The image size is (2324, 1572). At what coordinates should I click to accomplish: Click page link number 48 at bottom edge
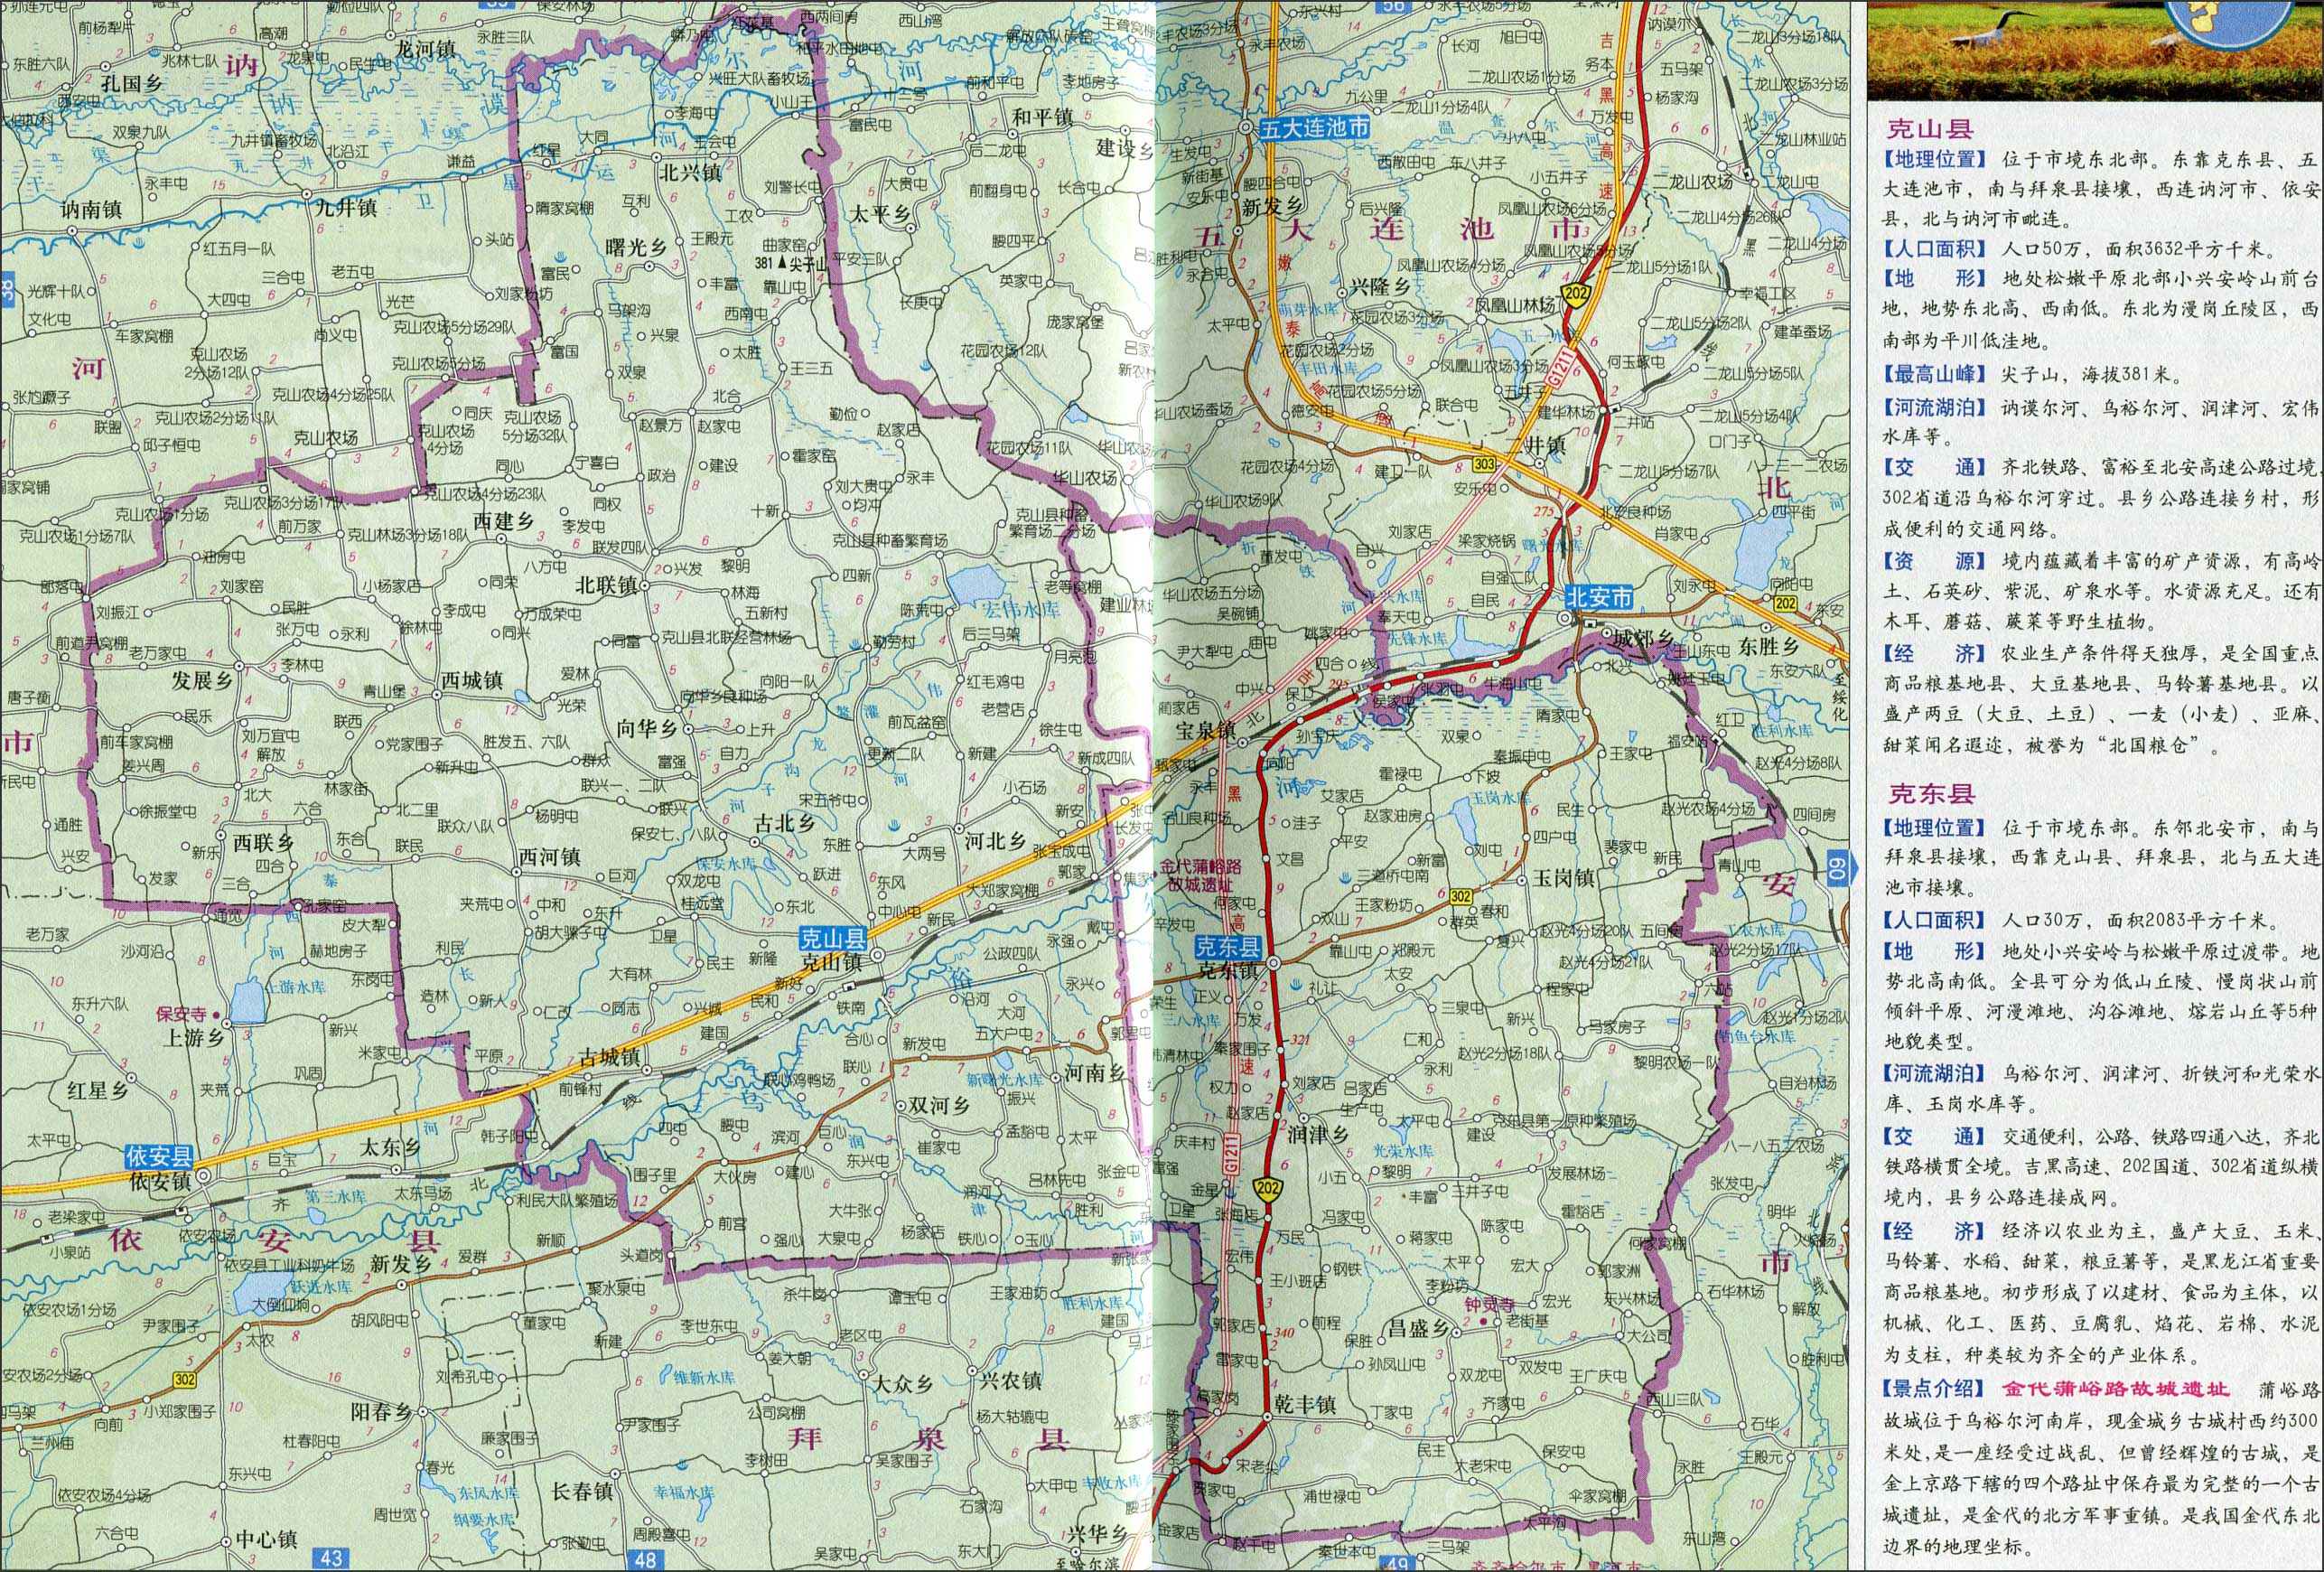coord(645,1559)
